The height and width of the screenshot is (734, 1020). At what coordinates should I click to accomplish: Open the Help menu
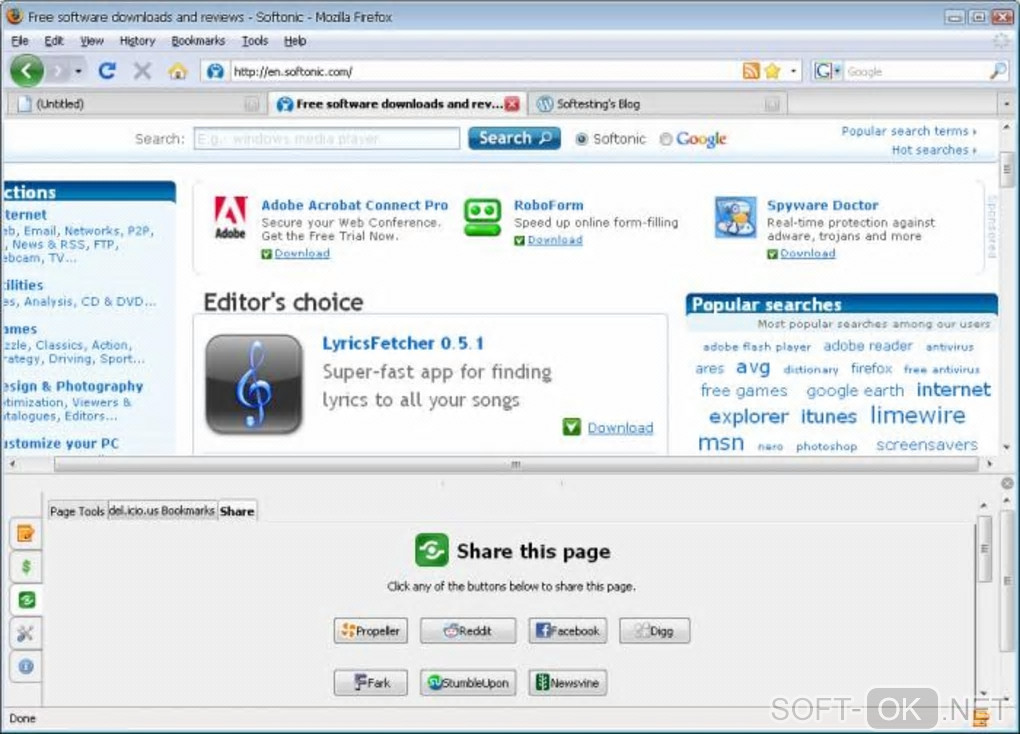pos(295,41)
